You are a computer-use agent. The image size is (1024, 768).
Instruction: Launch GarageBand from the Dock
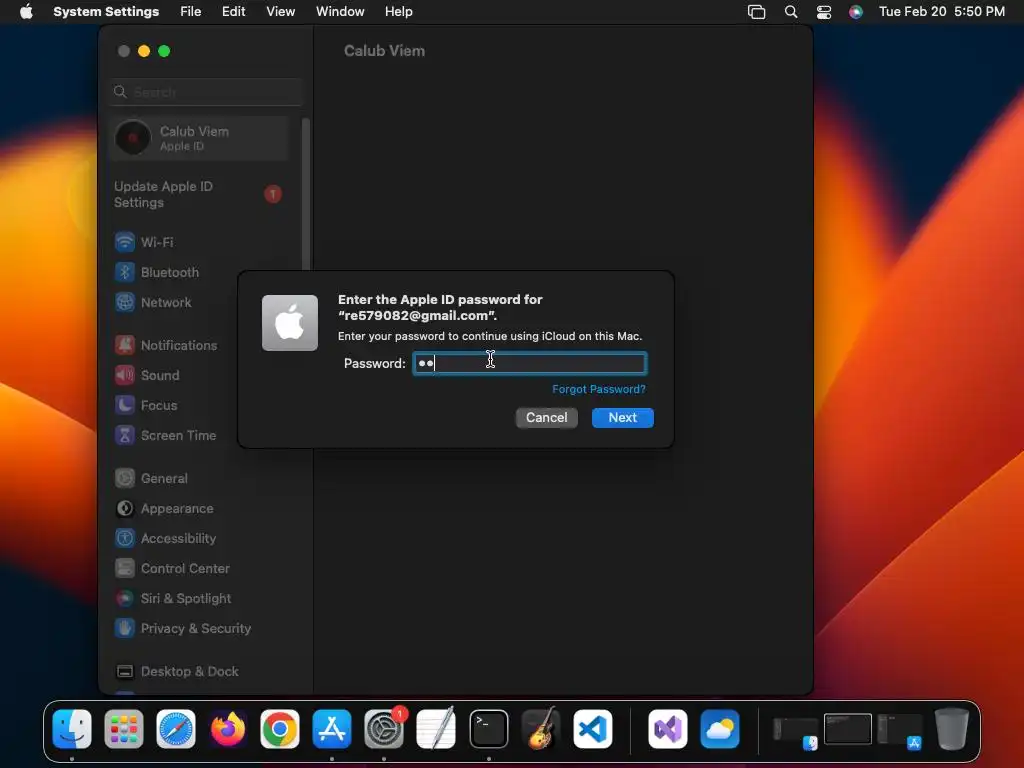pyautogui.click(x=541, y=729)
